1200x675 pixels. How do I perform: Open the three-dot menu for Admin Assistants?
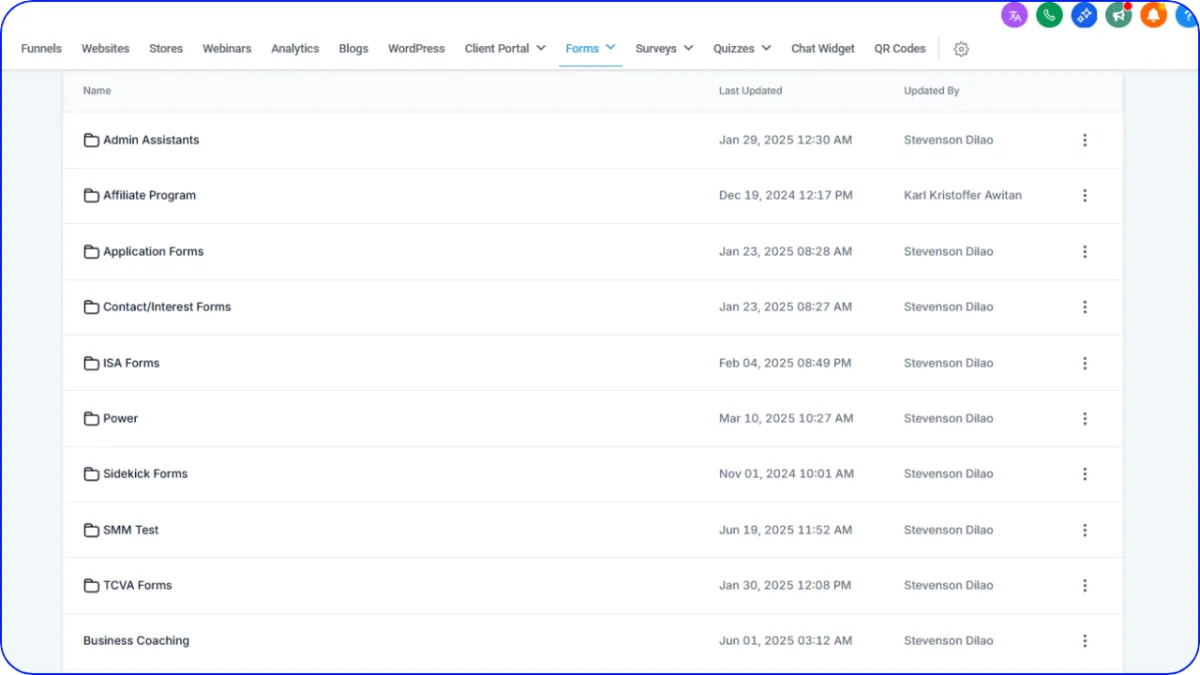coord(1085,140)
